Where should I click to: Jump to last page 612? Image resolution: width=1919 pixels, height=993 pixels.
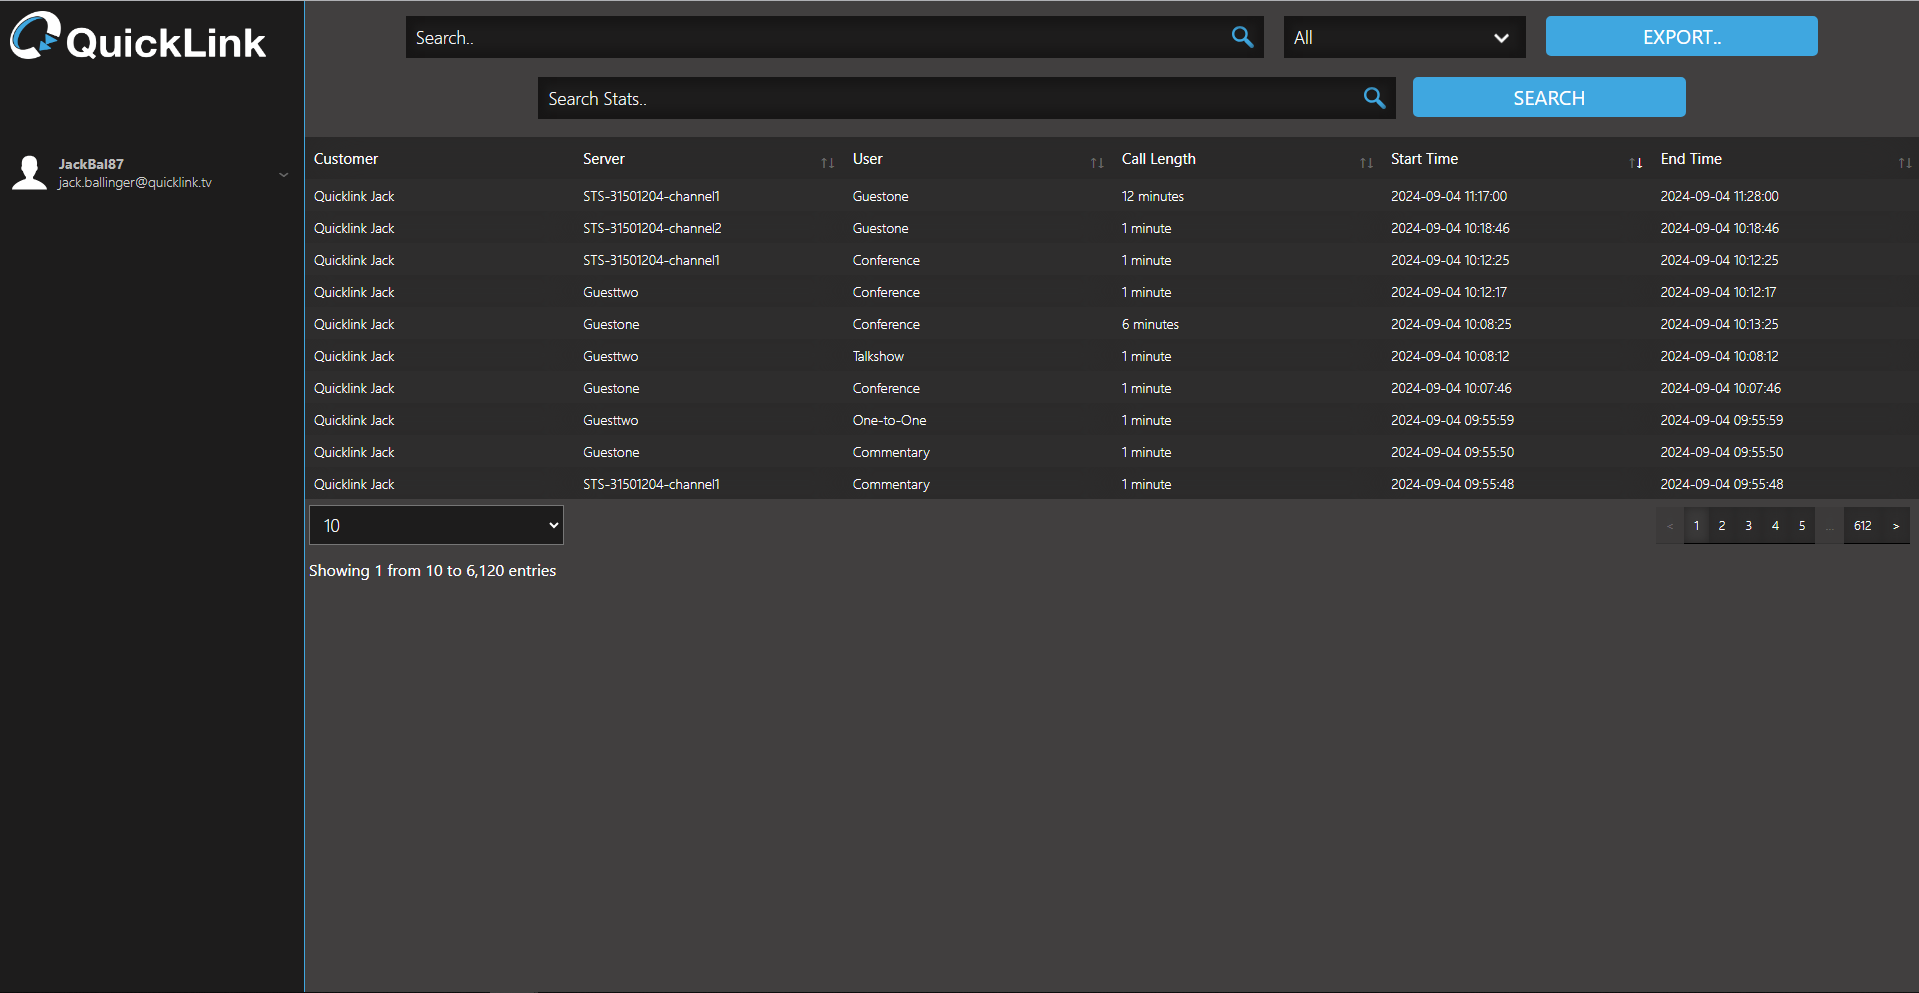point(1862,526)
